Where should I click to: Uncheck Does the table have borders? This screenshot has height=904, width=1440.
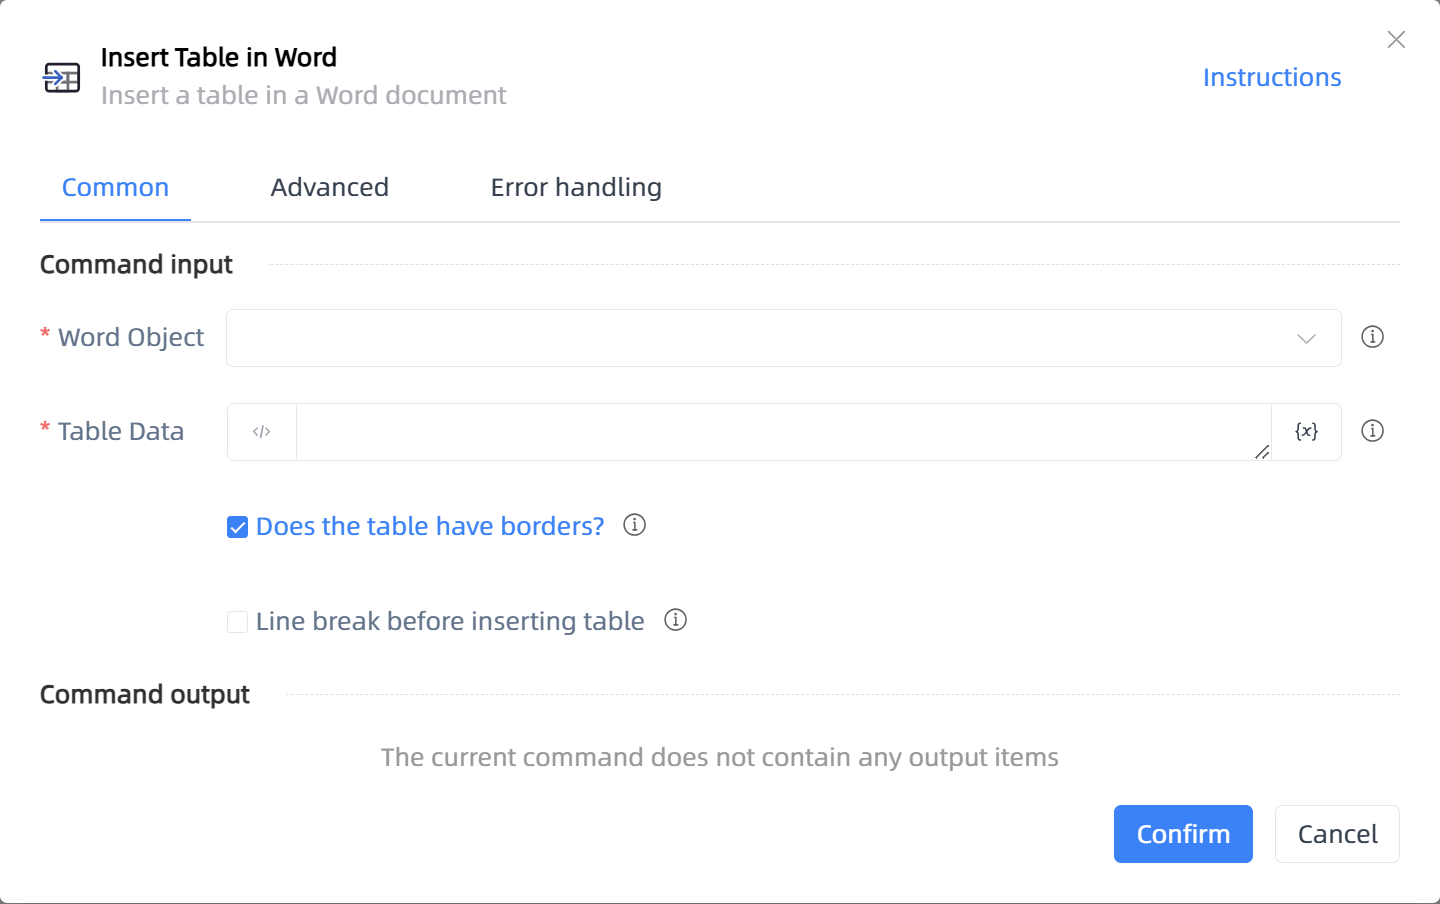tap(237, 527)
